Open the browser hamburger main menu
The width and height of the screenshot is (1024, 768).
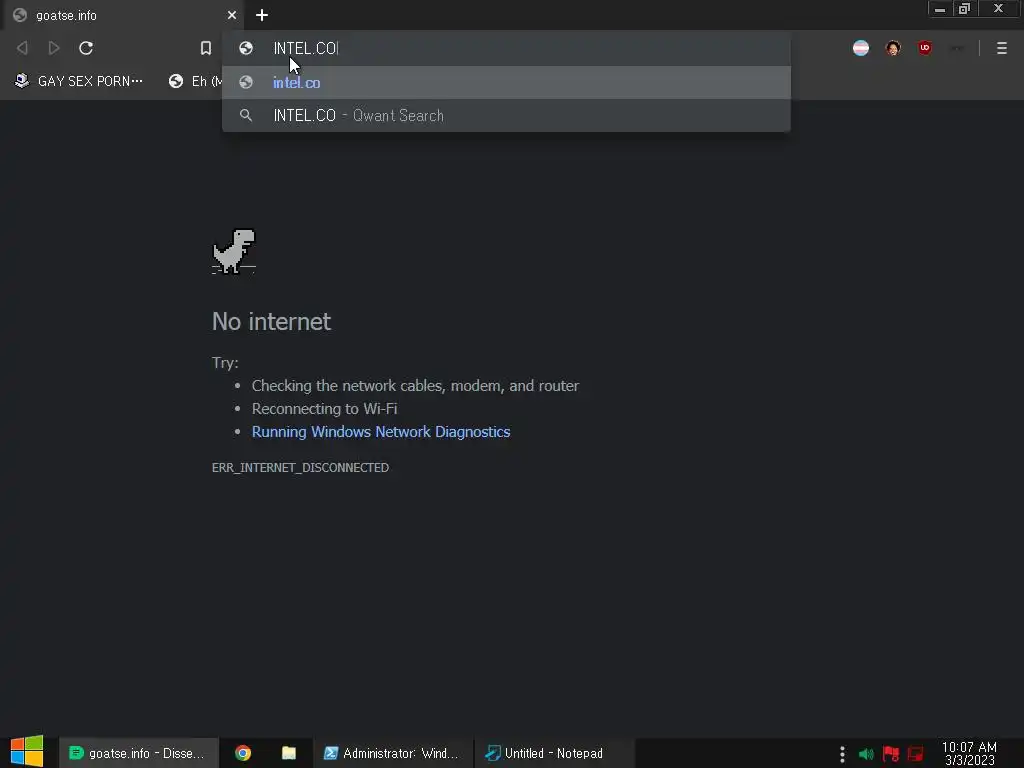tap(1002, 48)
